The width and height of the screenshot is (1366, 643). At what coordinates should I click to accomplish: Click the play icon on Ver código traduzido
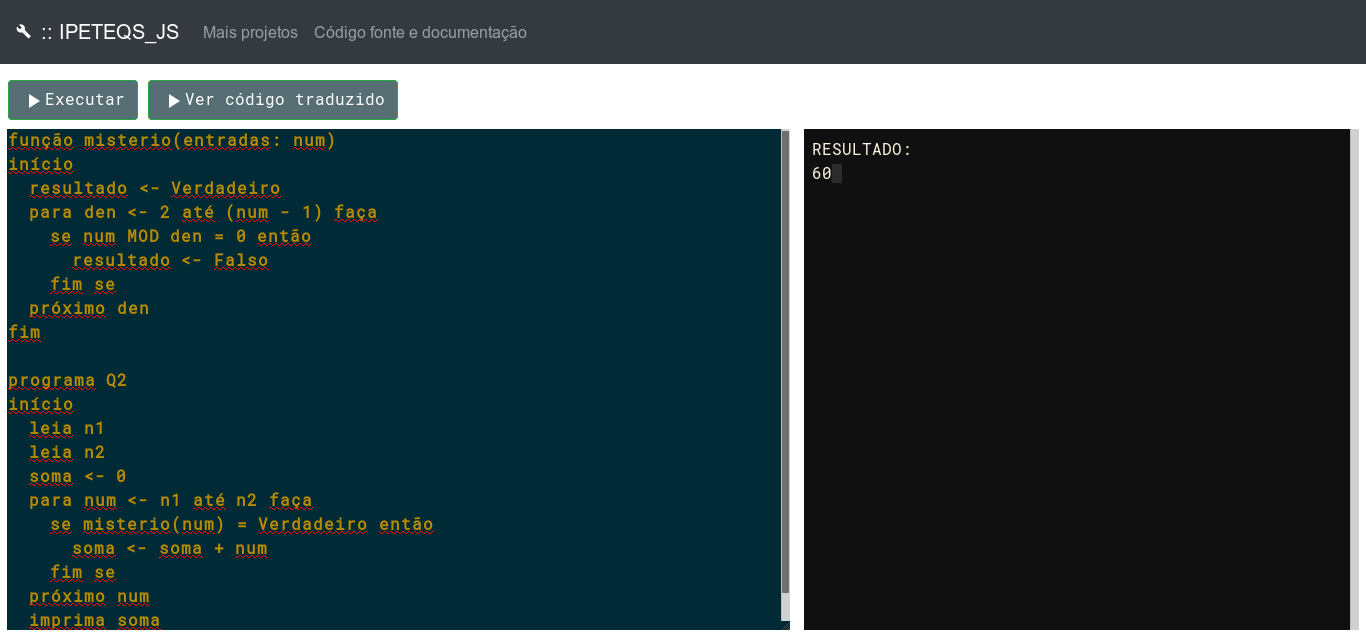click(174, 101)
